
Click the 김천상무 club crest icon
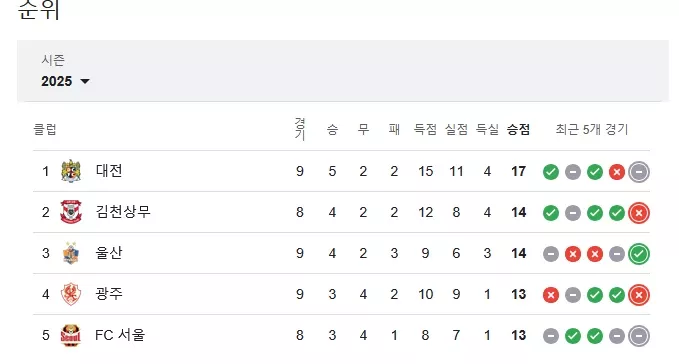71,212
